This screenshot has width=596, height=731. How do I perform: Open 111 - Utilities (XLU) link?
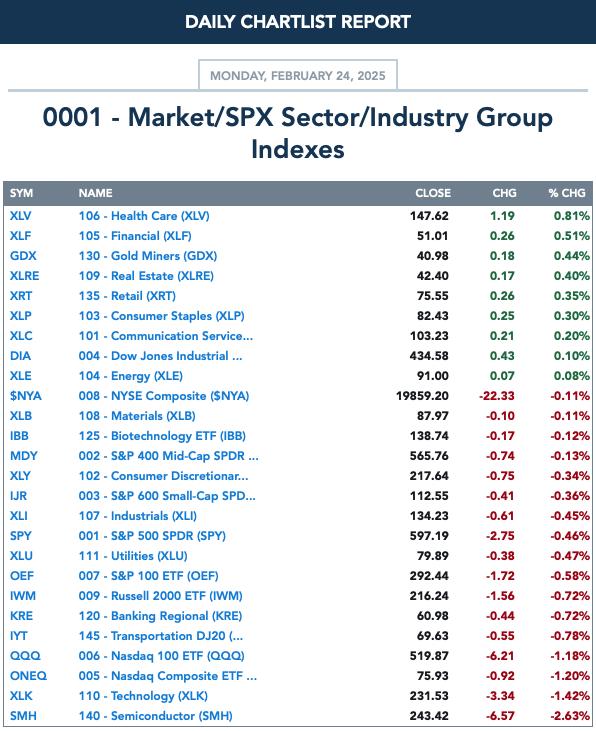click(x=133, y=556)
